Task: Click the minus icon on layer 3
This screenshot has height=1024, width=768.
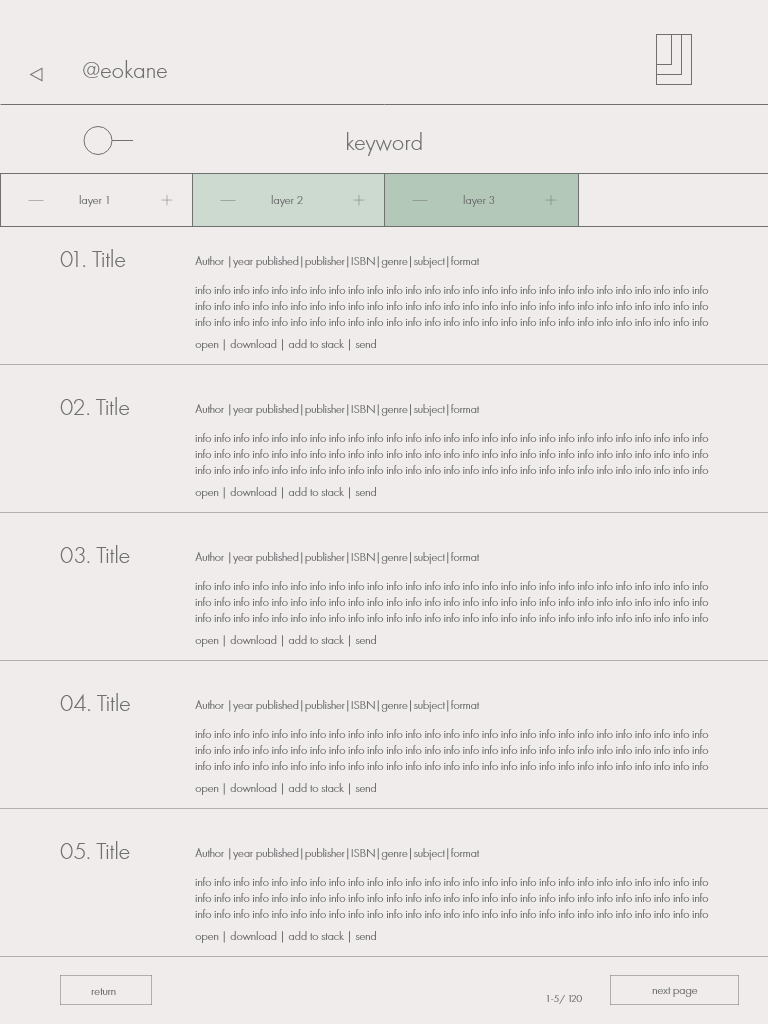Action: click(x=420, y=200)
